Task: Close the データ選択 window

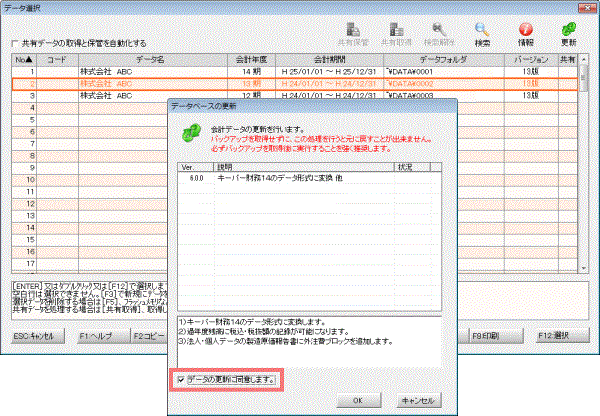Action: [588, 7]
